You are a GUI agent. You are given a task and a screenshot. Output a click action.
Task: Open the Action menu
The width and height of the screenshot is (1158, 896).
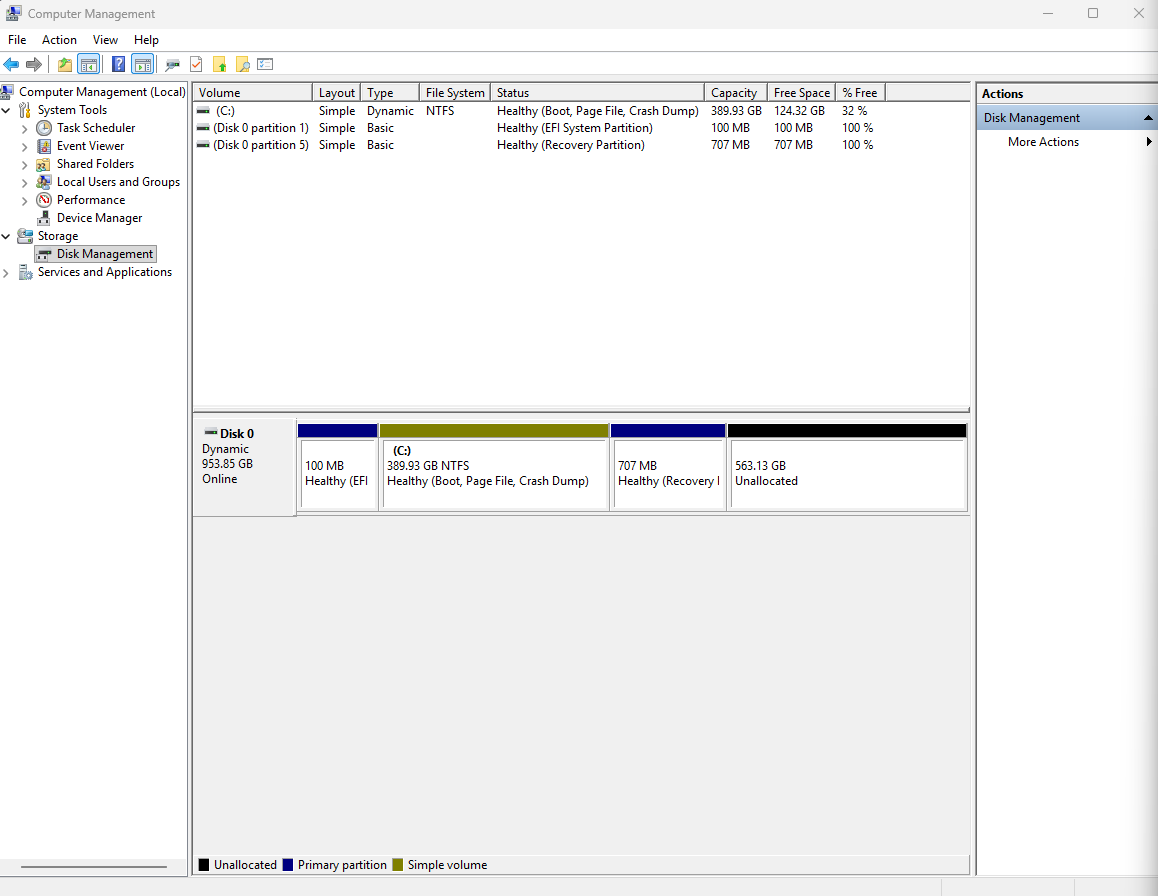(59, 40)
